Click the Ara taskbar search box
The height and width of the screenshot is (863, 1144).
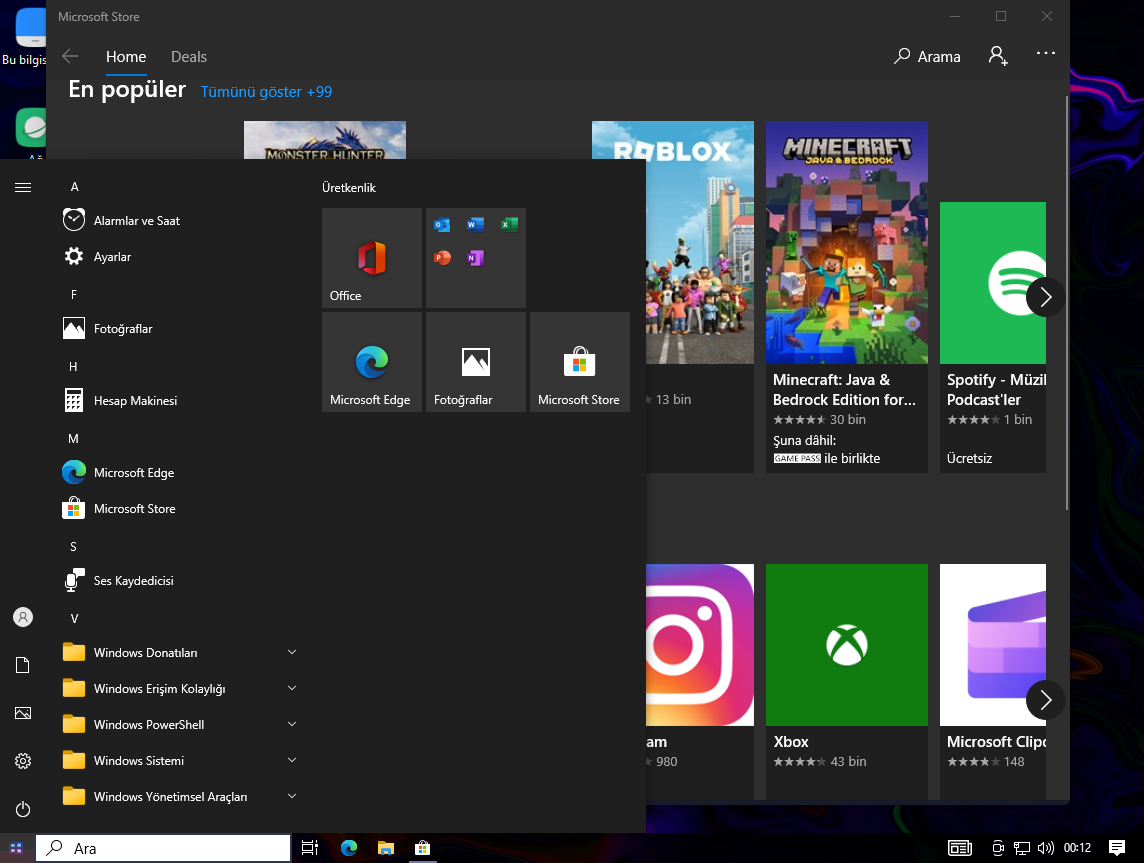click(x=165, y=848)
